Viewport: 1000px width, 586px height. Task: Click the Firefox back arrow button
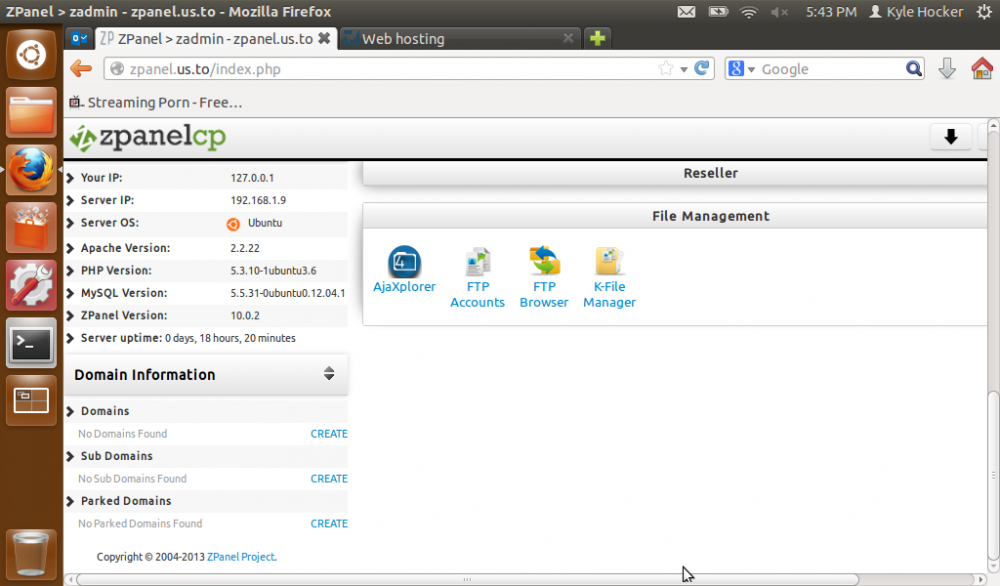[x=81, y=69]
